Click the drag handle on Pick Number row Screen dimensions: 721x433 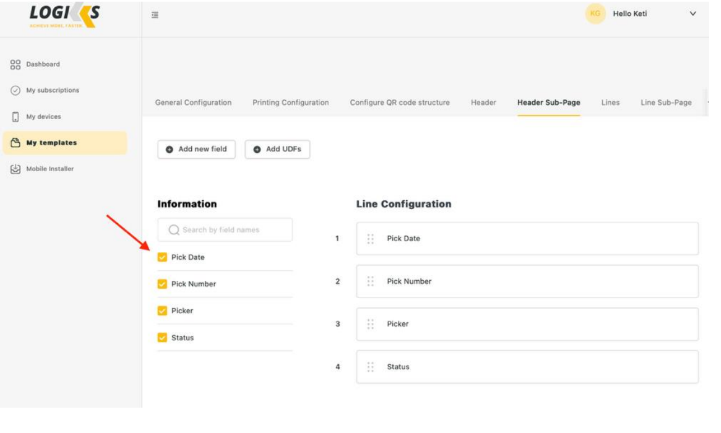coord(370,282)
